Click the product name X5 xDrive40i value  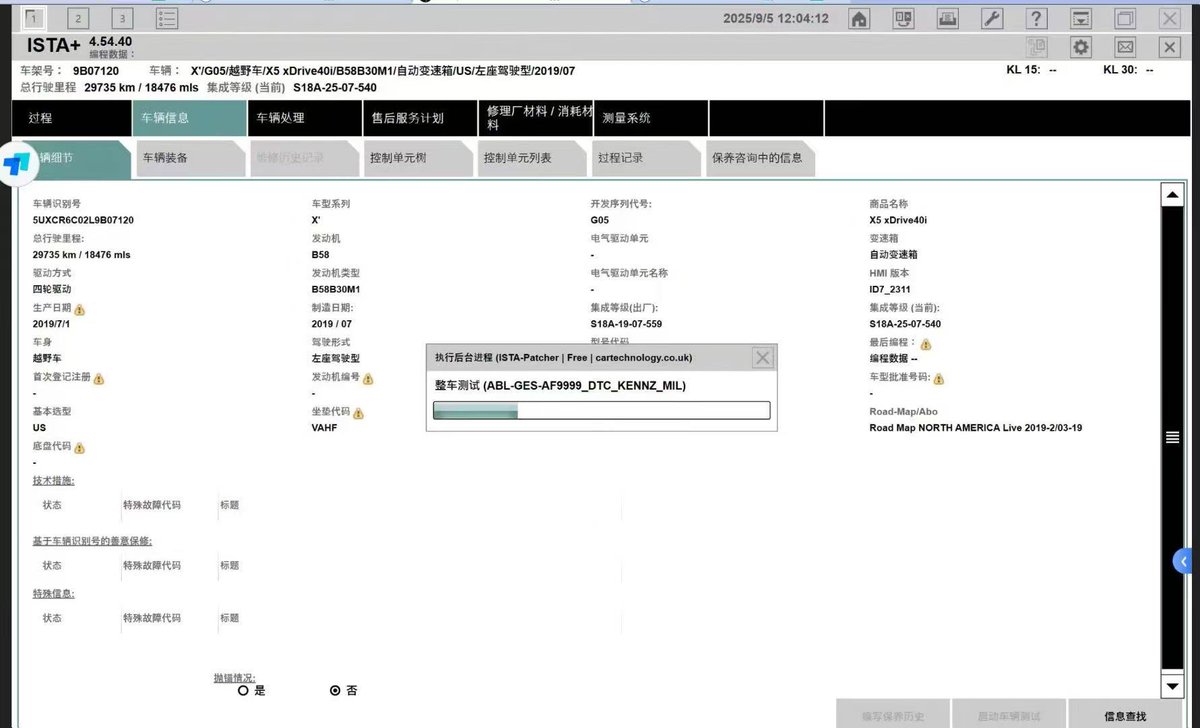coord(899,220)
